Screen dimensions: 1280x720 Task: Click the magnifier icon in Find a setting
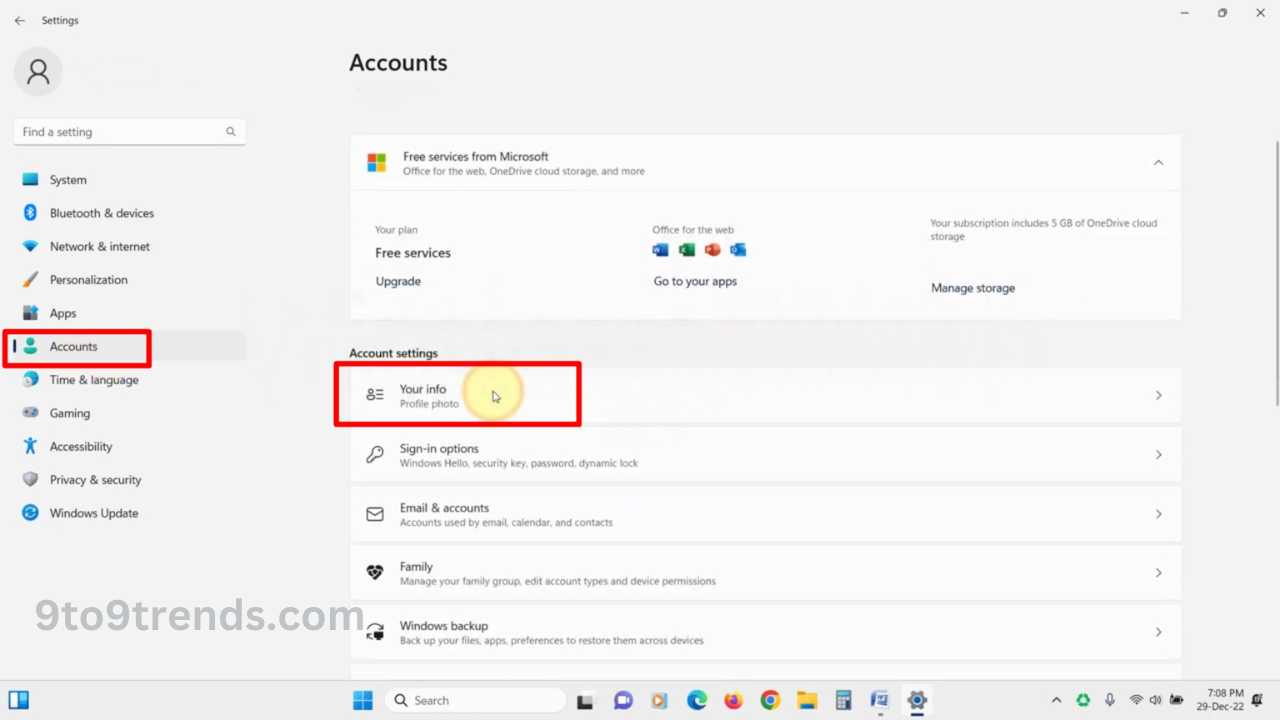[x=231, y=131]
